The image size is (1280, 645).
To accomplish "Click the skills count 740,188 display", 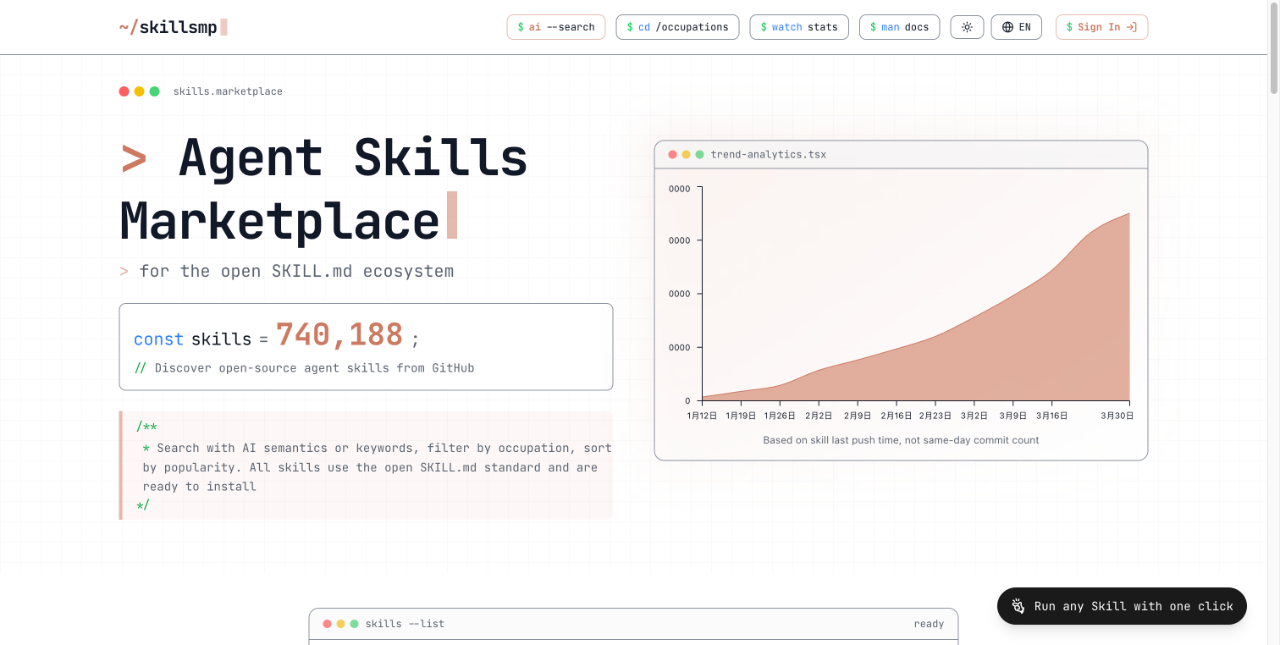I will tap(339, 333).
